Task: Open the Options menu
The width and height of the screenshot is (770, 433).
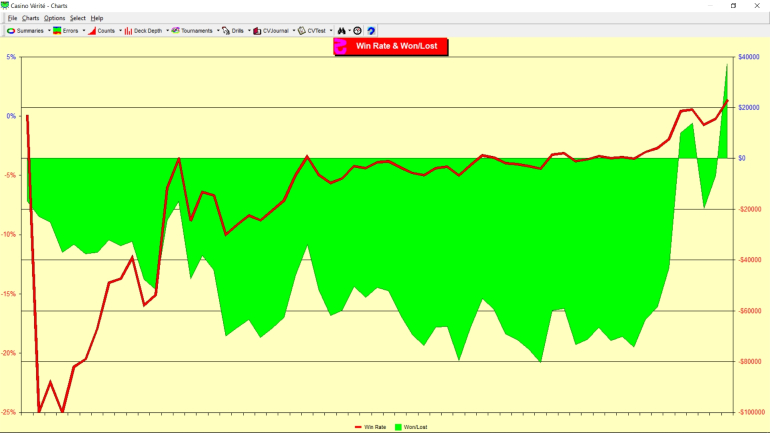Action: [54, 18]
